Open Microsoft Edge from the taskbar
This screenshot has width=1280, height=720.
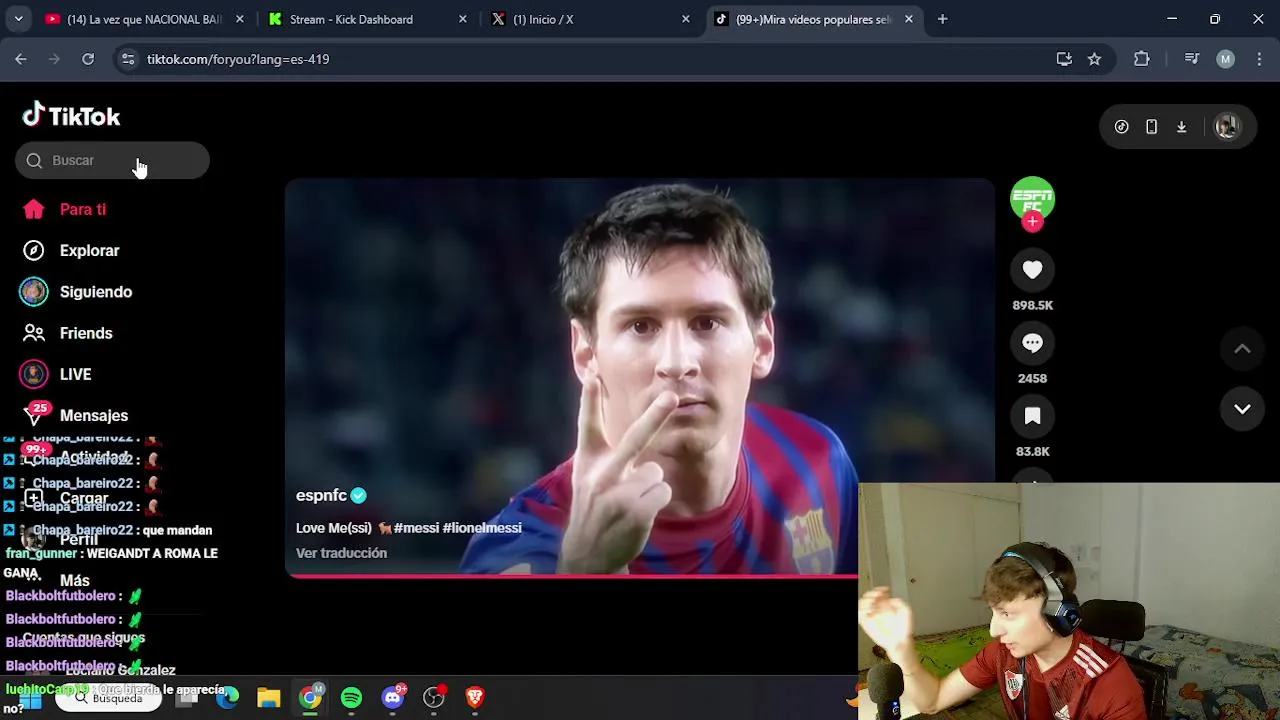228,697
